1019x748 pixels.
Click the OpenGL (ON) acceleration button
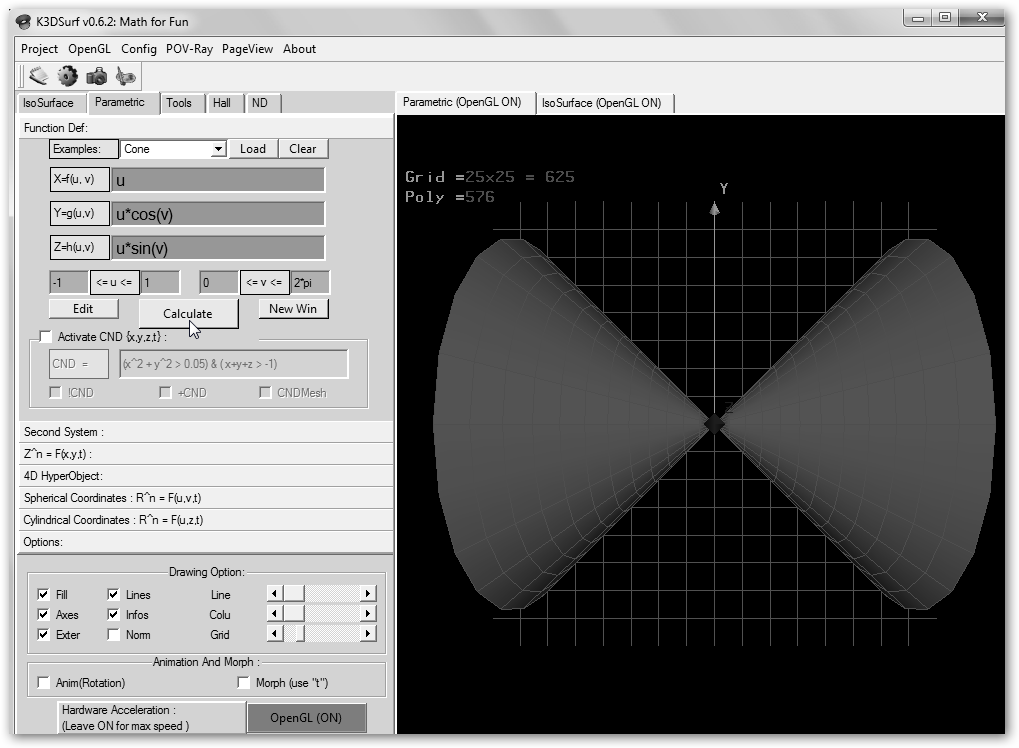(306, 717)
